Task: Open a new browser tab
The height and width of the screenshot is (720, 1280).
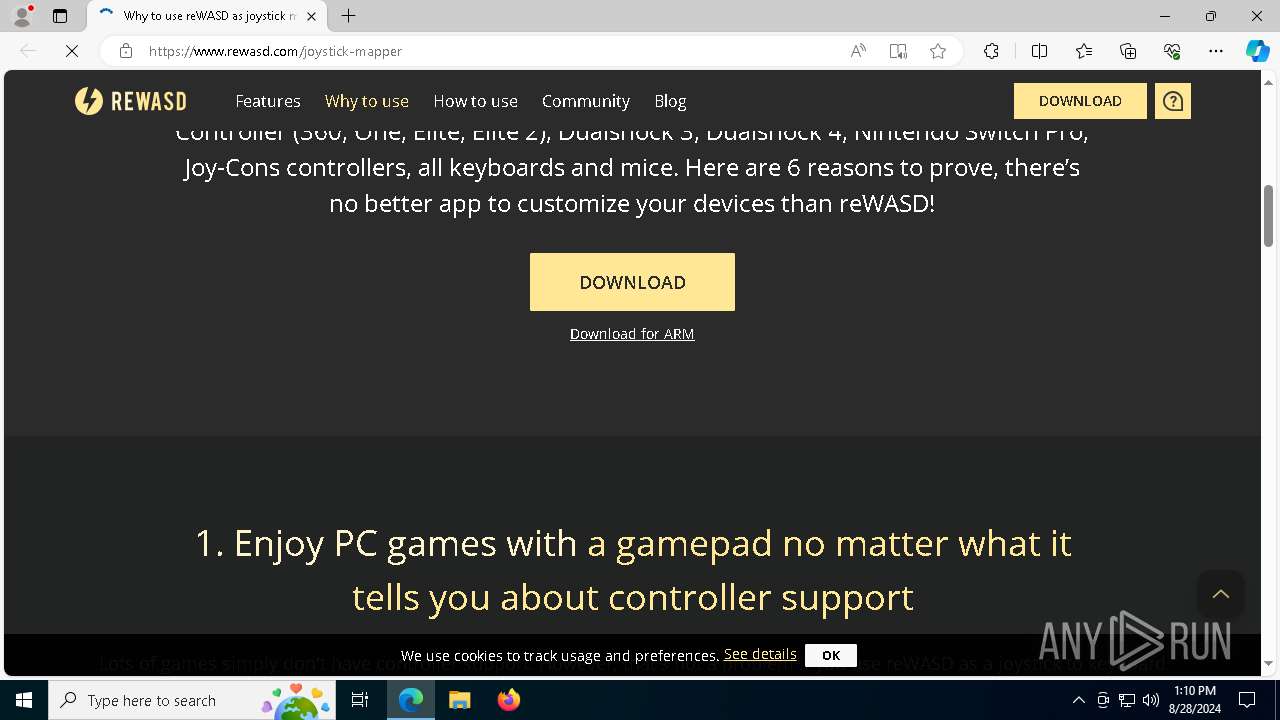Action: click(x=348, y=16)
